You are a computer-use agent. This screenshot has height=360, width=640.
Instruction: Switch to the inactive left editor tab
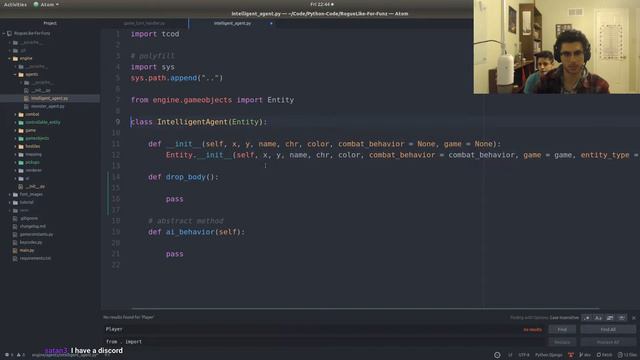pyautogui.click(x=144, y=23)
